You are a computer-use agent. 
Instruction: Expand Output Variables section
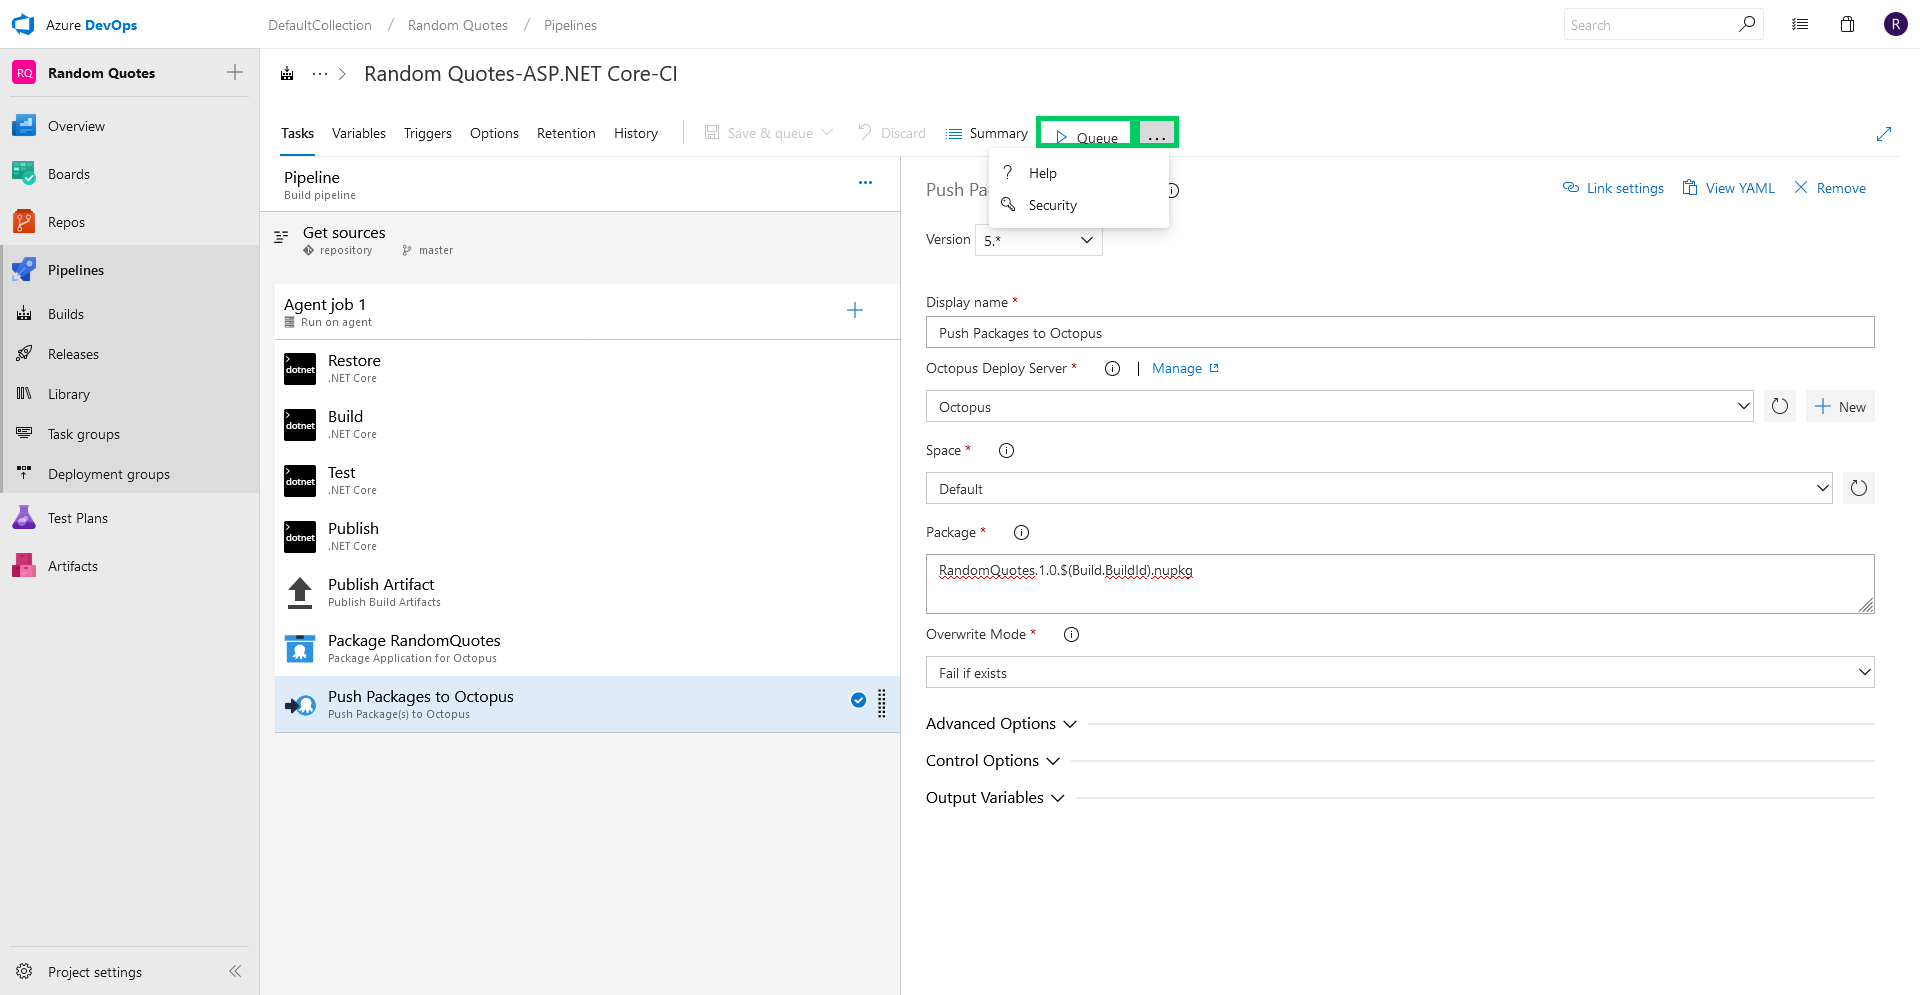pyautogui.click(x=995, y=797)
